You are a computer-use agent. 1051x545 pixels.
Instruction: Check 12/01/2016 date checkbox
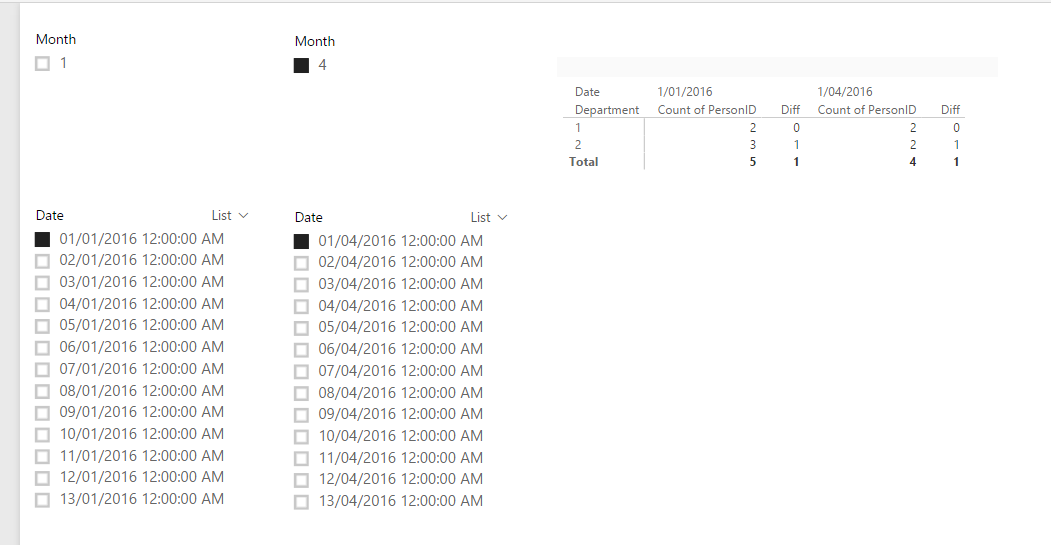point(42,478)
